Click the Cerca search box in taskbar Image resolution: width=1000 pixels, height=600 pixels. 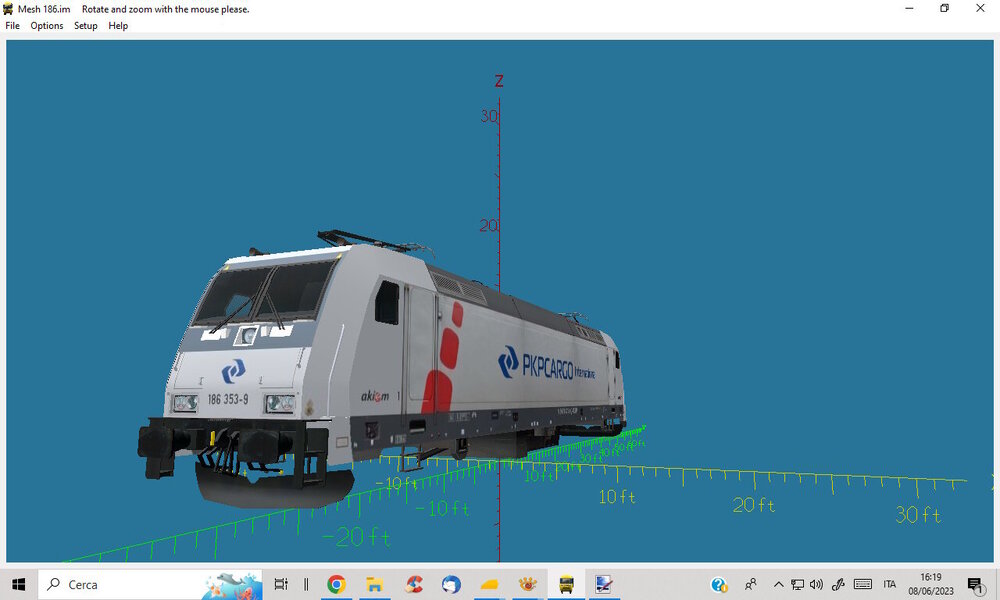click(x=151, y=584)
